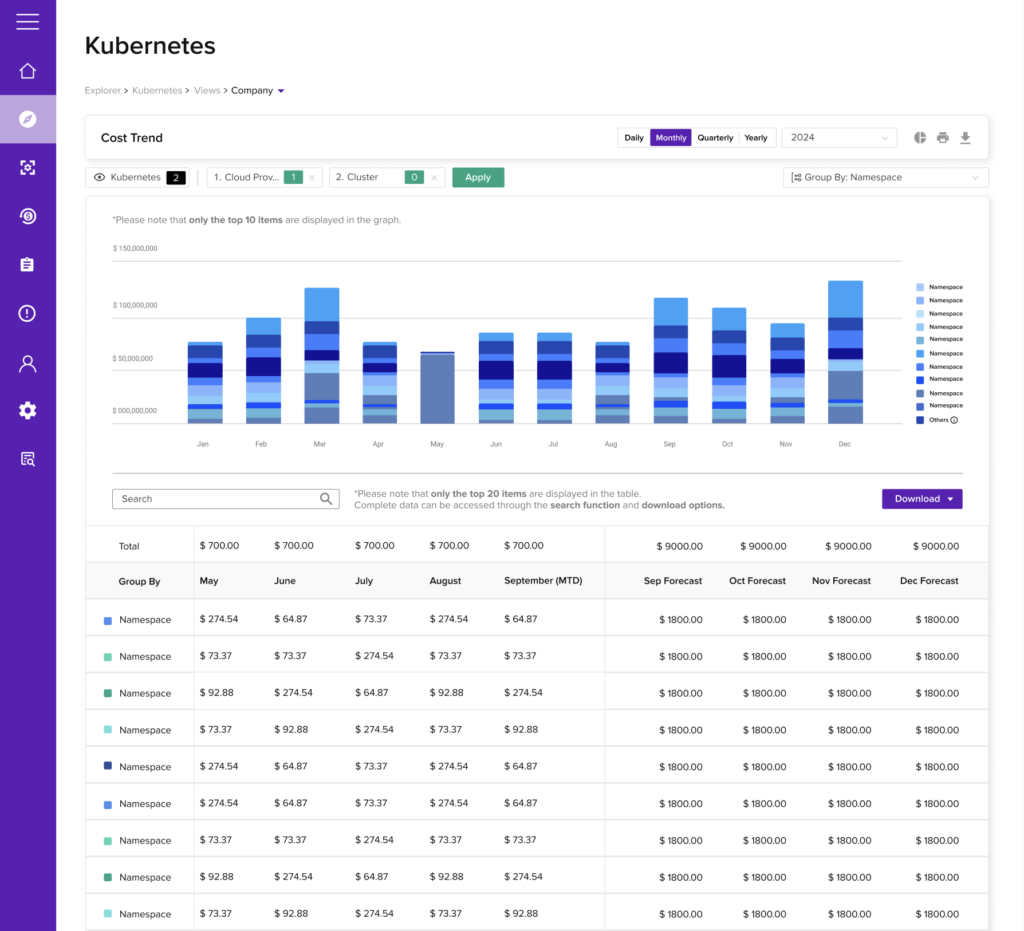Switch to pie chart view icon
The width and height of the screenshot is (1024, 931).
(x=920, y=138)
